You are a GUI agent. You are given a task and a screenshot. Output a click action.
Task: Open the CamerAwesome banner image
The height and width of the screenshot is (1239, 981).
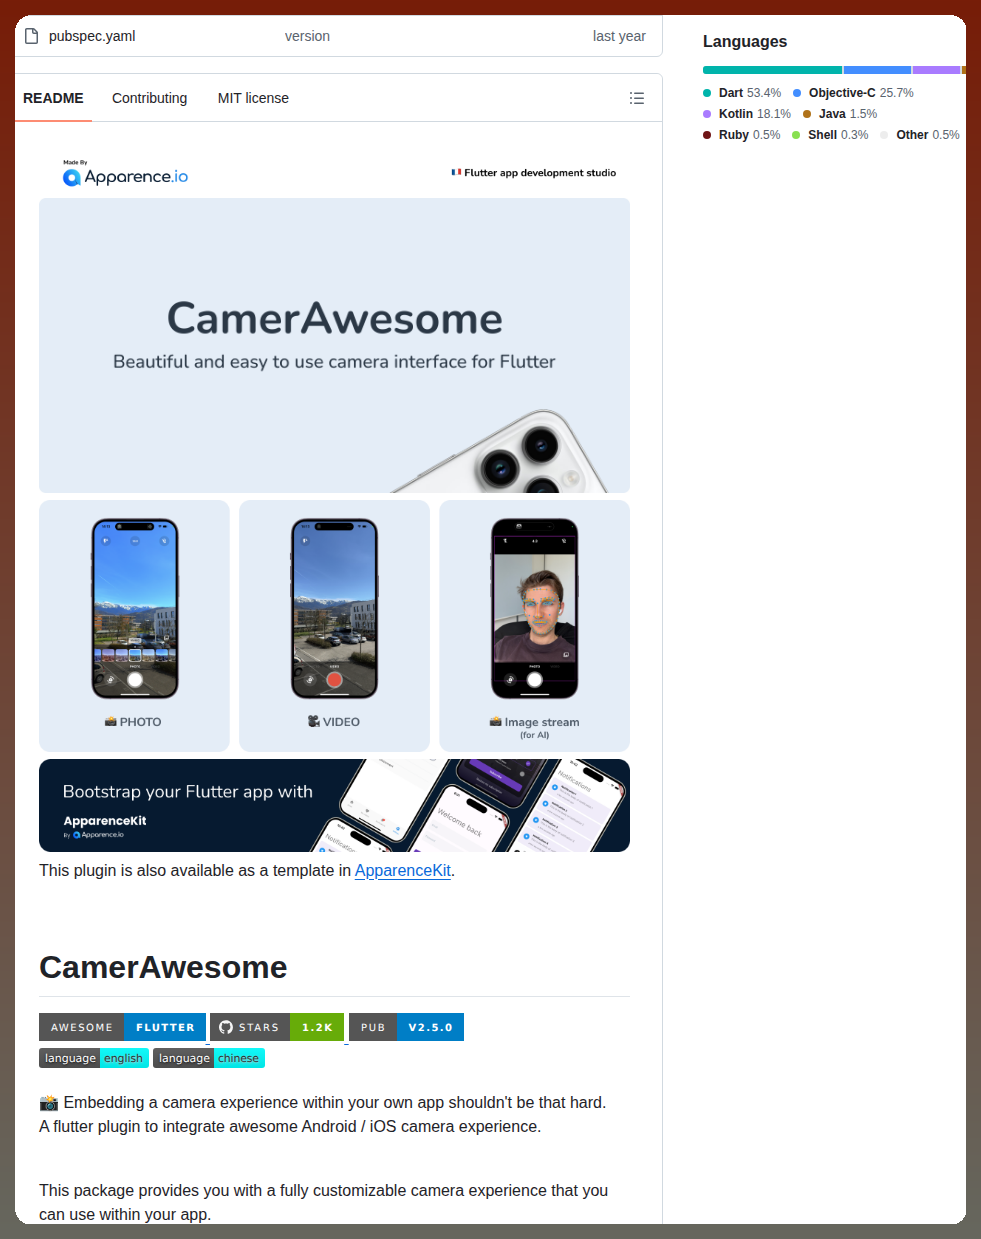334,345
